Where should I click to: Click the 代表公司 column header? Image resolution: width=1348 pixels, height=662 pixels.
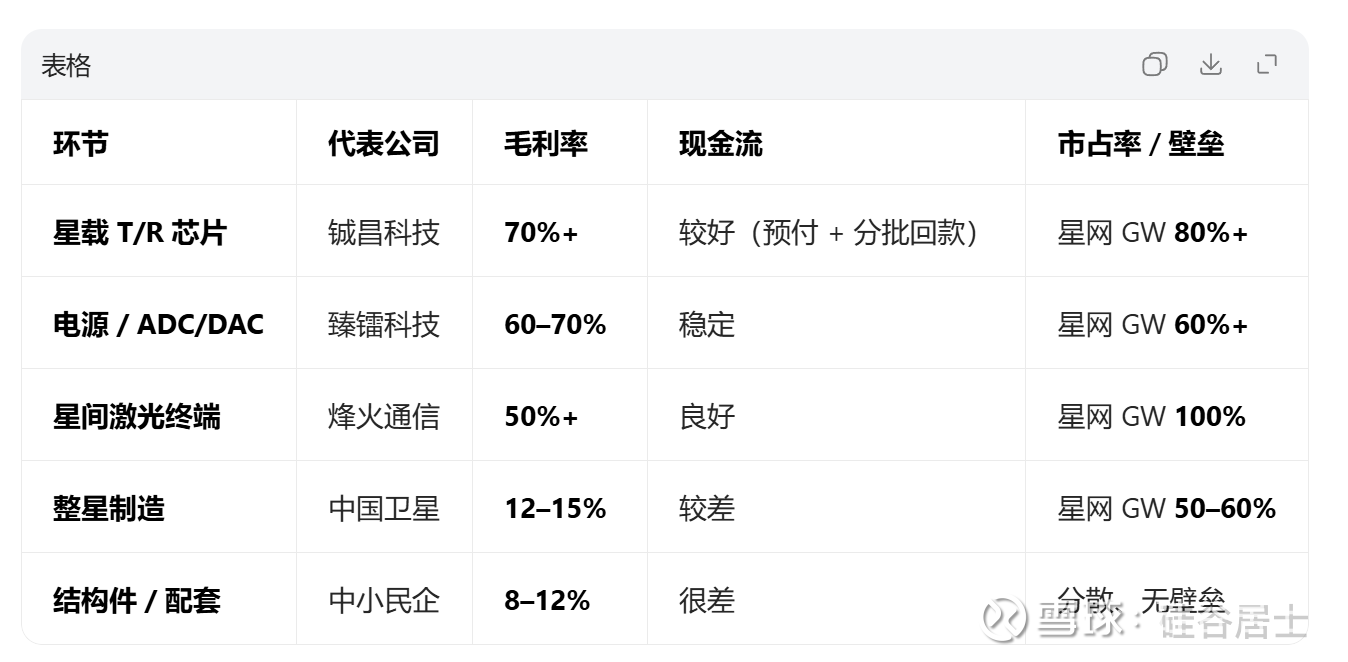click(383, 144)
